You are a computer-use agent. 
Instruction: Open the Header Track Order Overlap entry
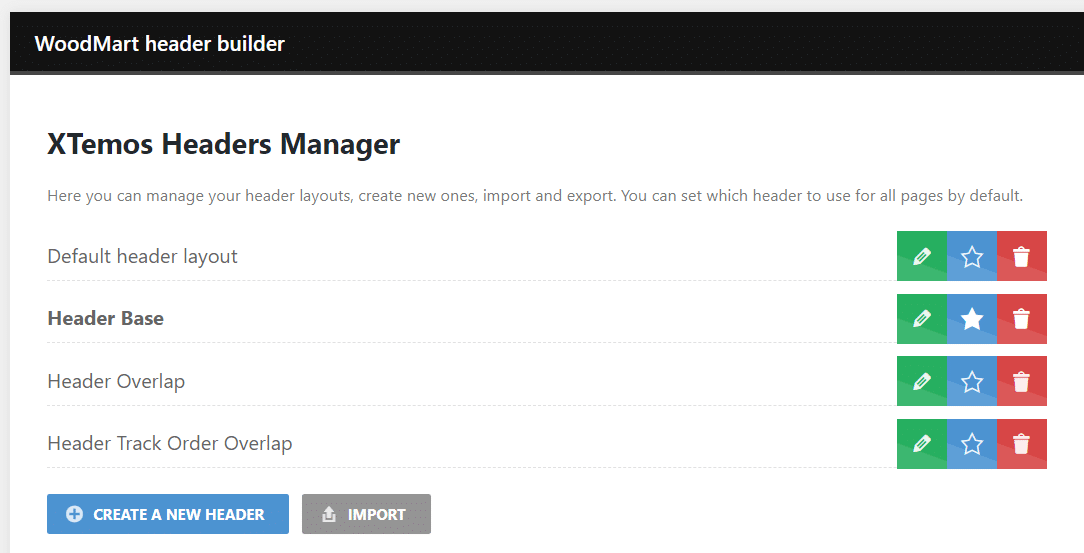pos(170,443)
